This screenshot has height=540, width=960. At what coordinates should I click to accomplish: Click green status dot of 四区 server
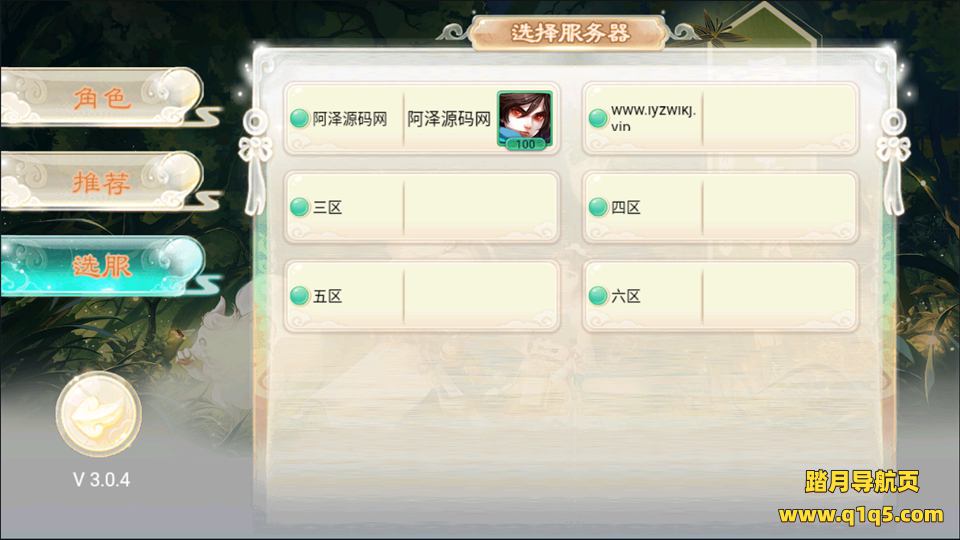tap(598, 207)
